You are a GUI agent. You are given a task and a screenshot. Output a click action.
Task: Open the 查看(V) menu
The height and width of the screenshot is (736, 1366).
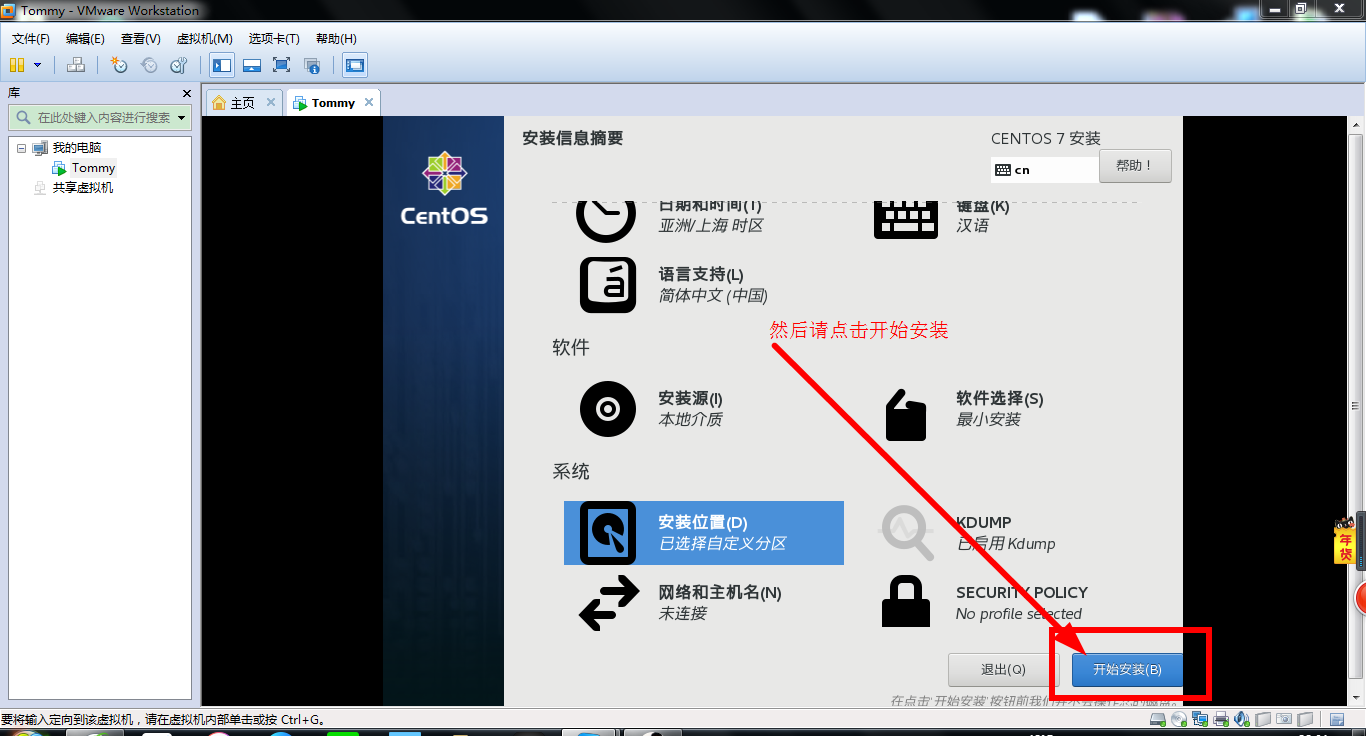[141, 39]
